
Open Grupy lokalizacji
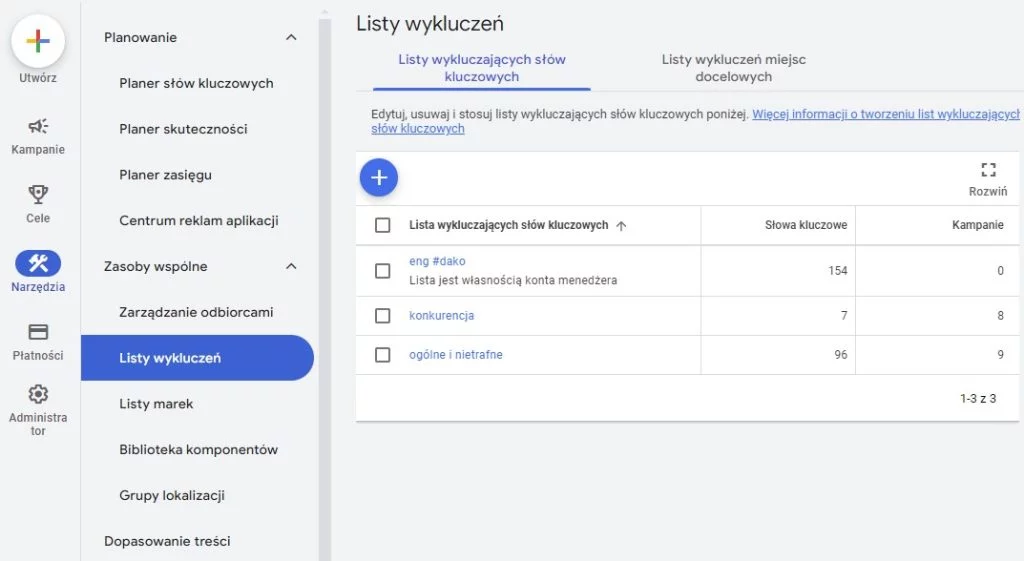pos(172,495)
